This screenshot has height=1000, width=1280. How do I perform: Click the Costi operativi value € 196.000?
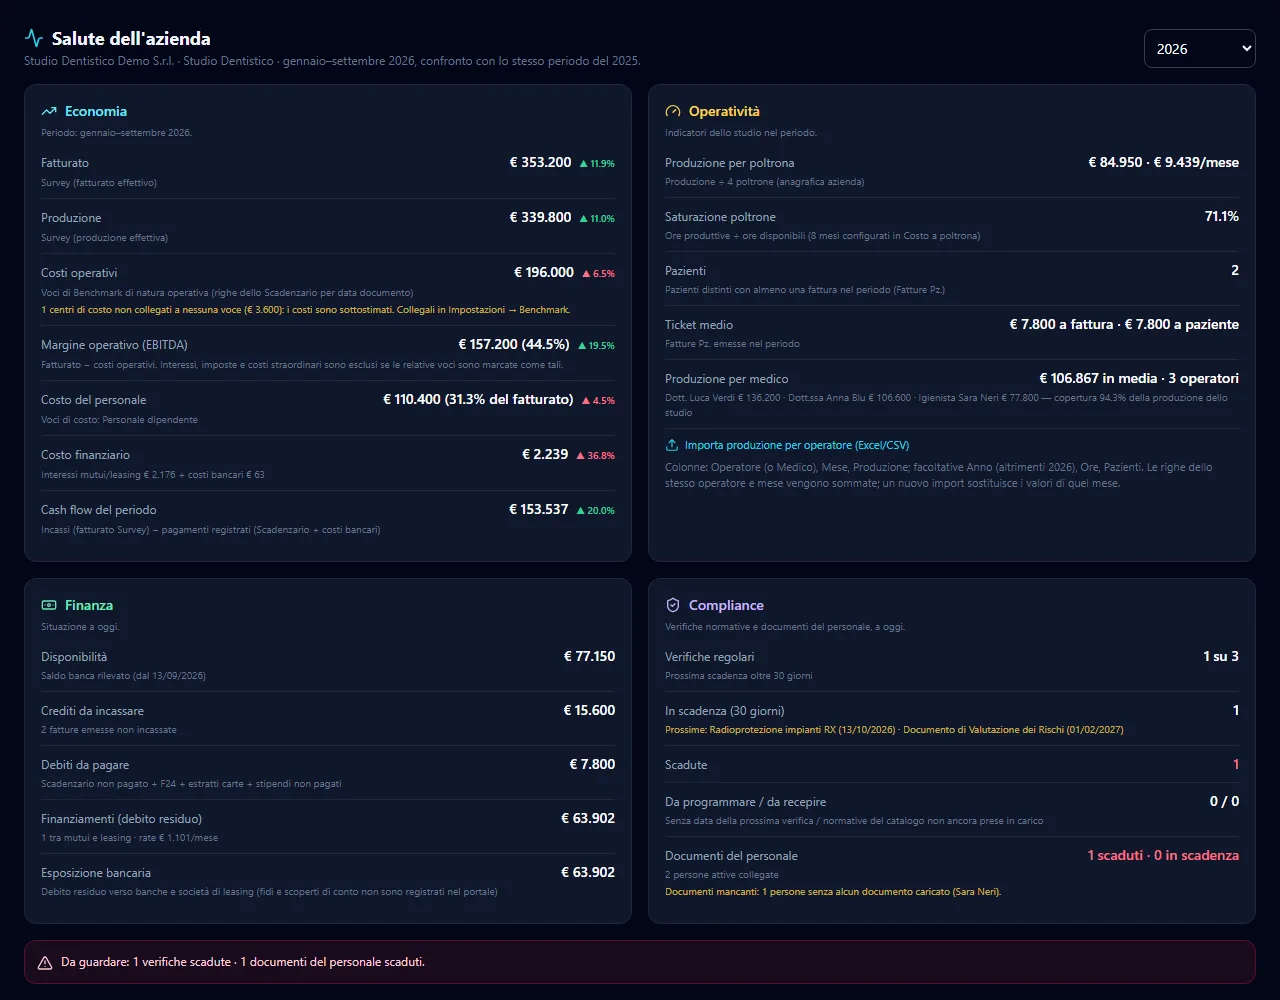pos(544,272)
